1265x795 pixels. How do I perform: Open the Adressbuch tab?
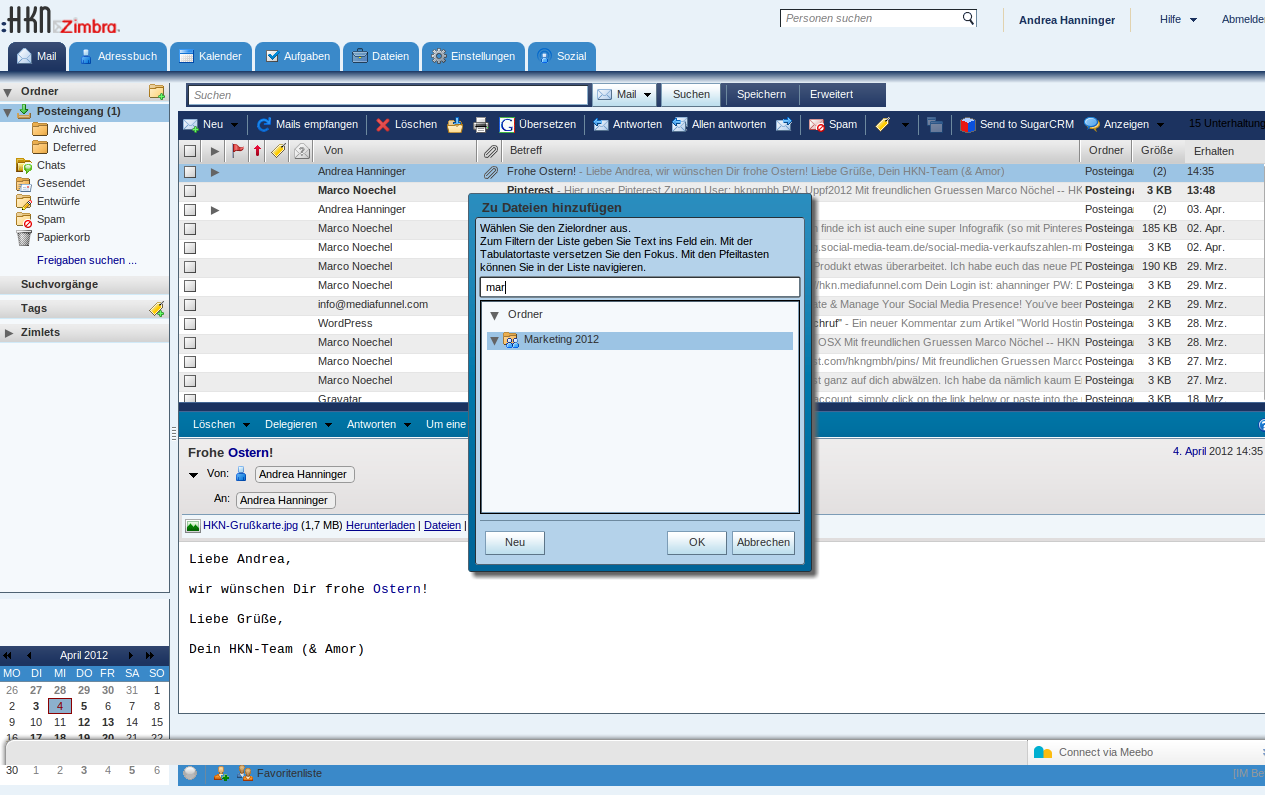point(117,57)
